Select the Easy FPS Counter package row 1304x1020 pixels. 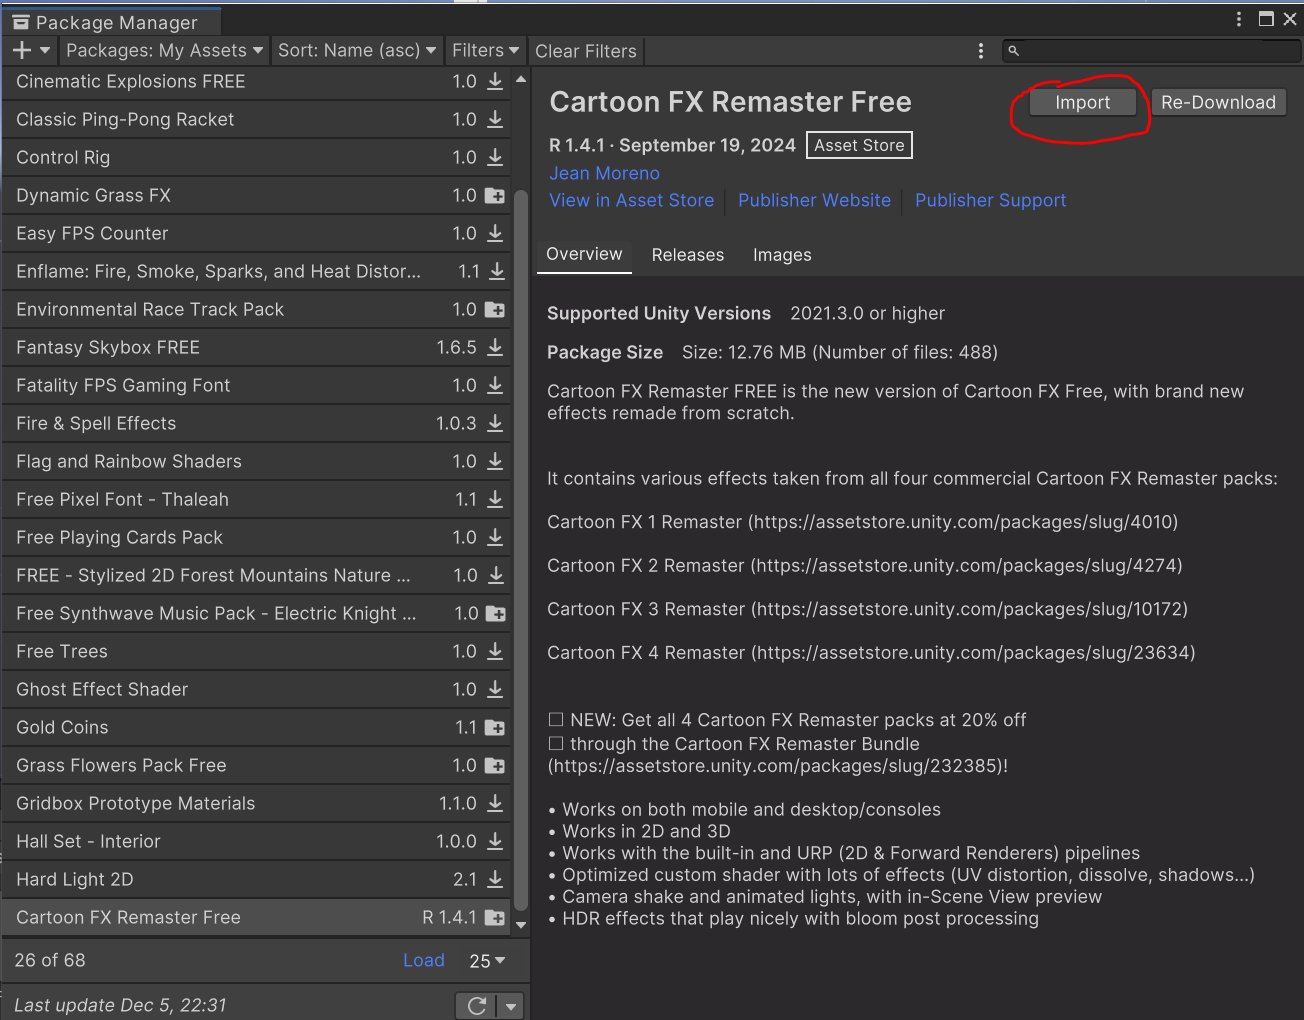[257, 234]
